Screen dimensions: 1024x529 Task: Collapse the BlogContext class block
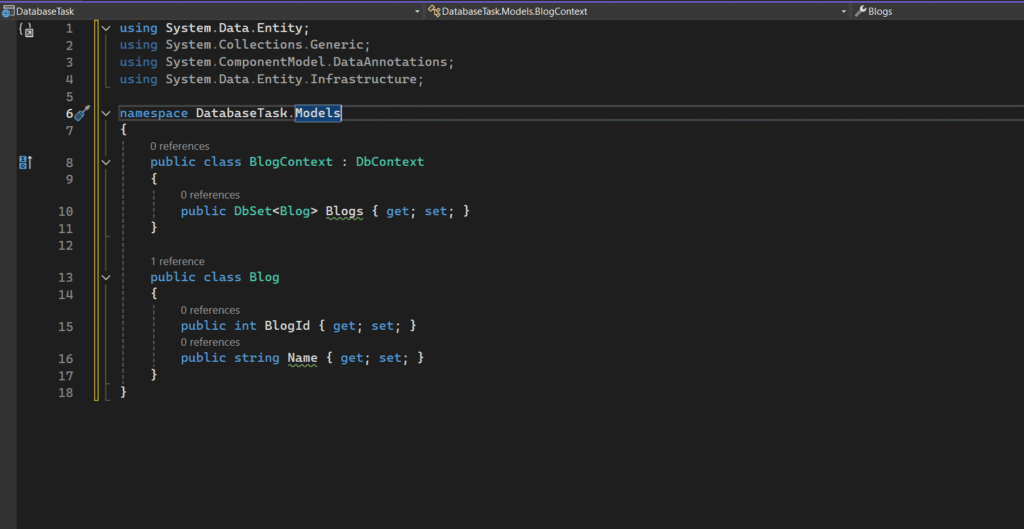[106, 162]
